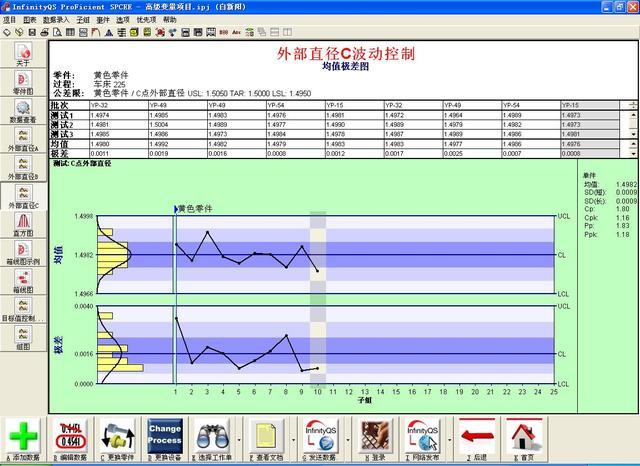
Task: Click the Abc text toolbar icon
Action: [236, 32]
